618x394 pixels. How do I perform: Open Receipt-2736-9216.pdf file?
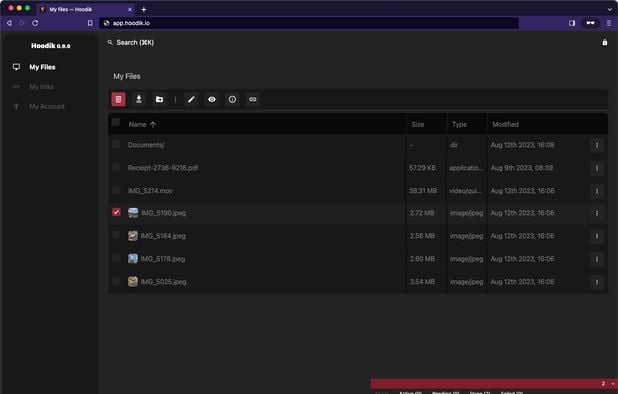163,168
